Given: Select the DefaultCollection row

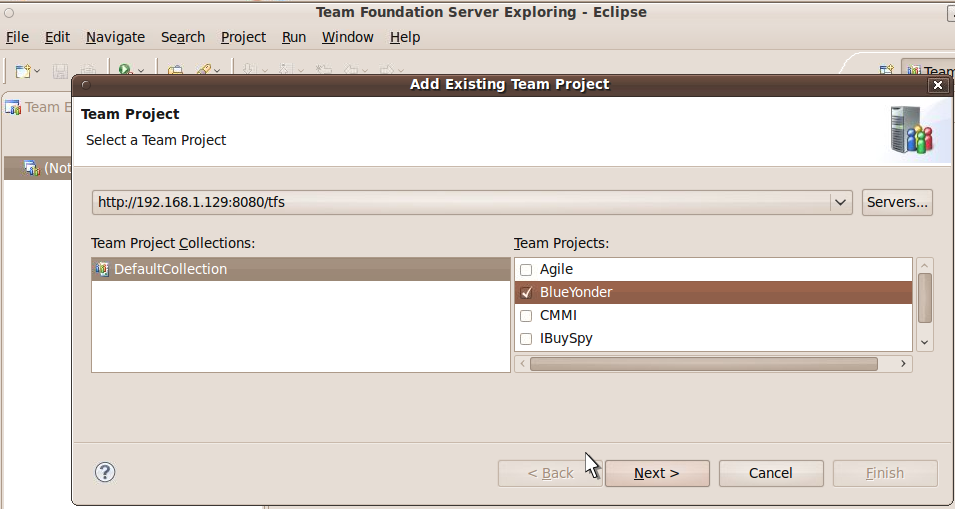Looking at the screenshot, I should pyautogui.click(x=301, y=269).
